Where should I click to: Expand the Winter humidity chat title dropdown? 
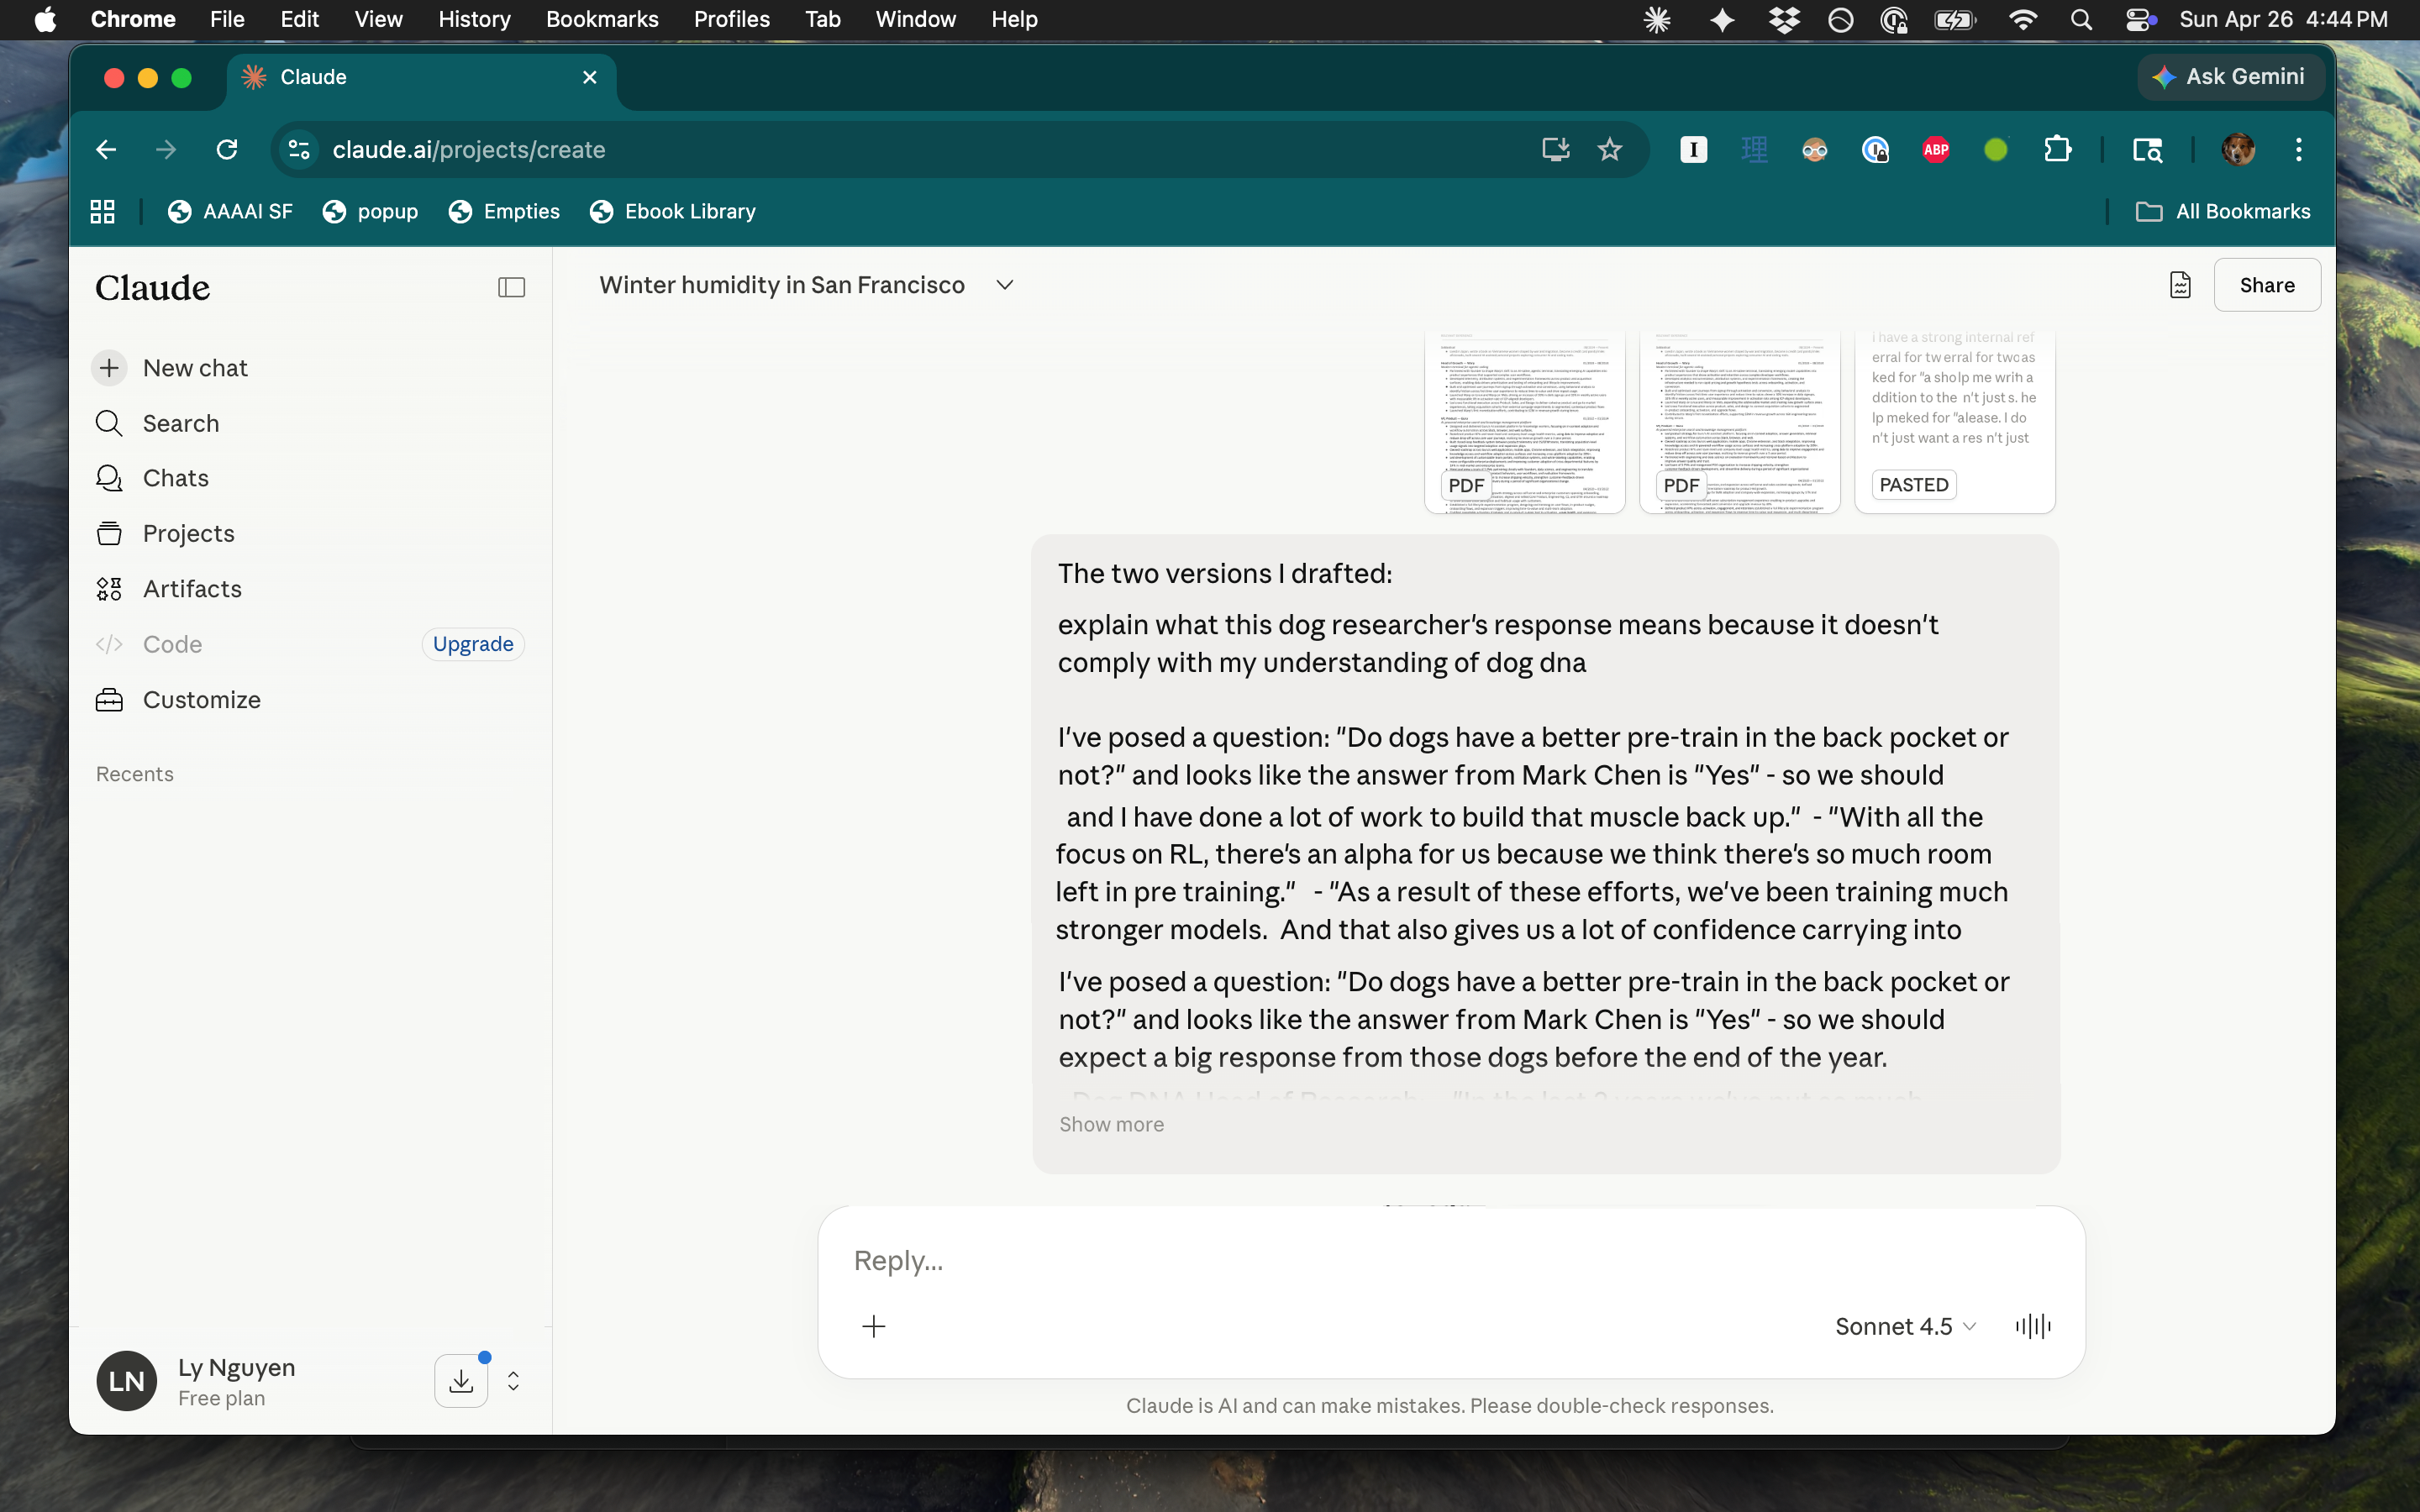click(x=1005, y=285)
